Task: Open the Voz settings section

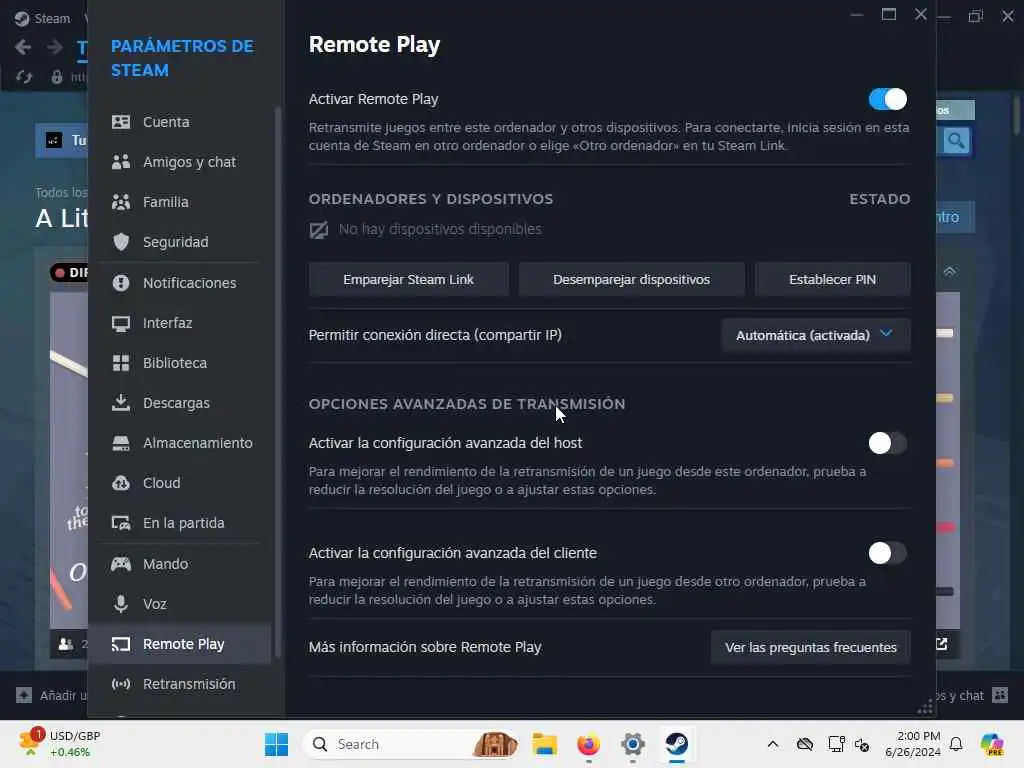Action: click(180, 603)
